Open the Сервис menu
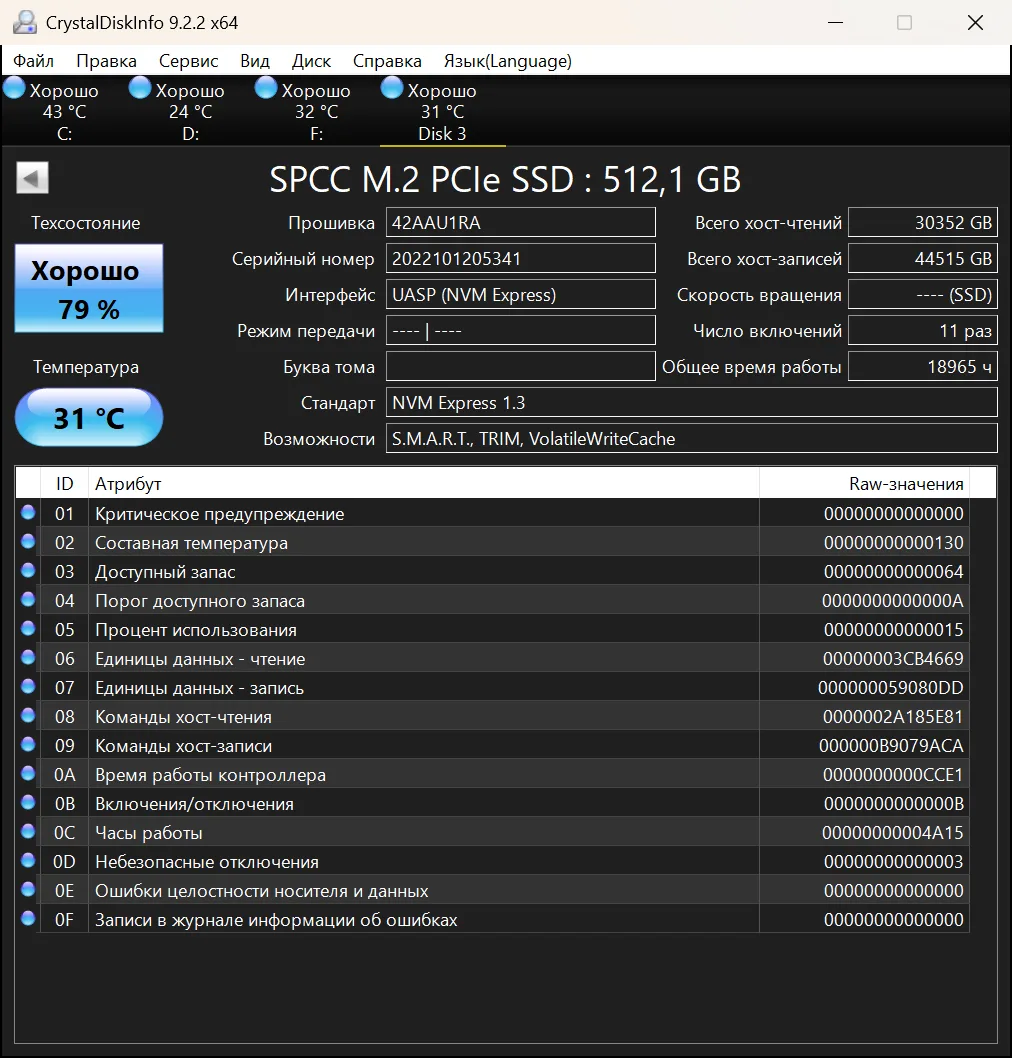 click(188, 61)
